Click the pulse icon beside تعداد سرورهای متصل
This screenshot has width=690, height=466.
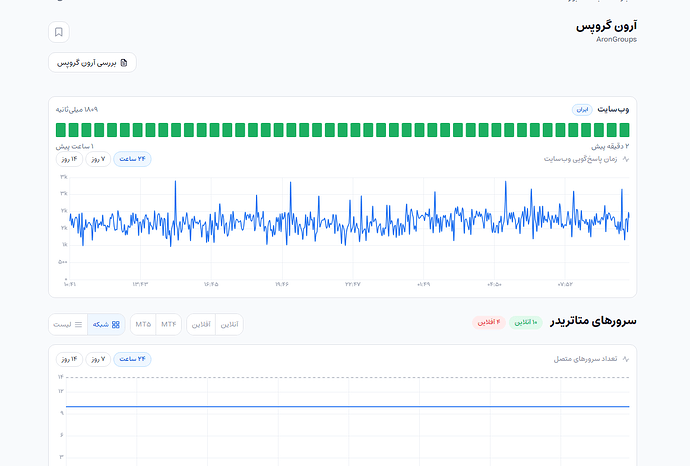(x=626, y=359)
